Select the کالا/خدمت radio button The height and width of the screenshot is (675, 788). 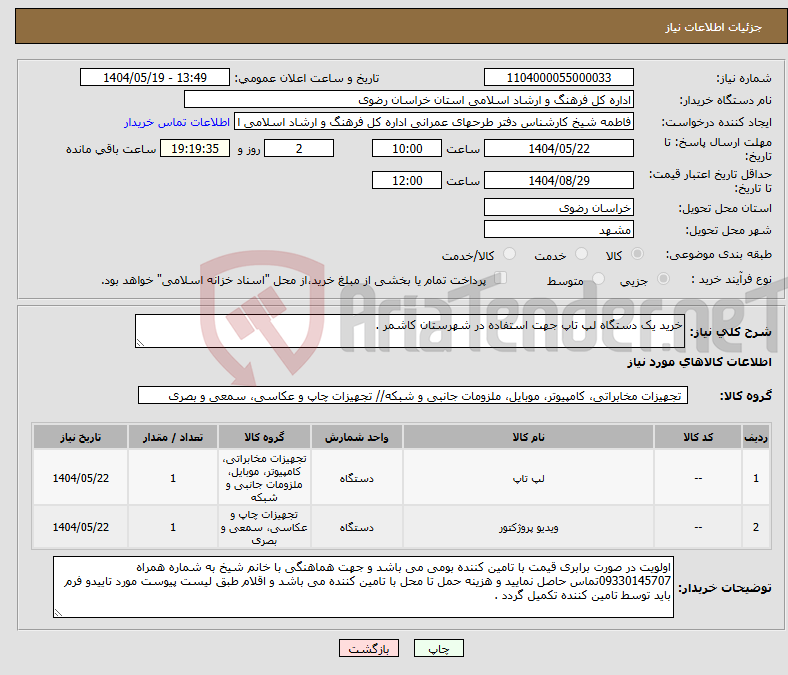[x=510, y=254]
